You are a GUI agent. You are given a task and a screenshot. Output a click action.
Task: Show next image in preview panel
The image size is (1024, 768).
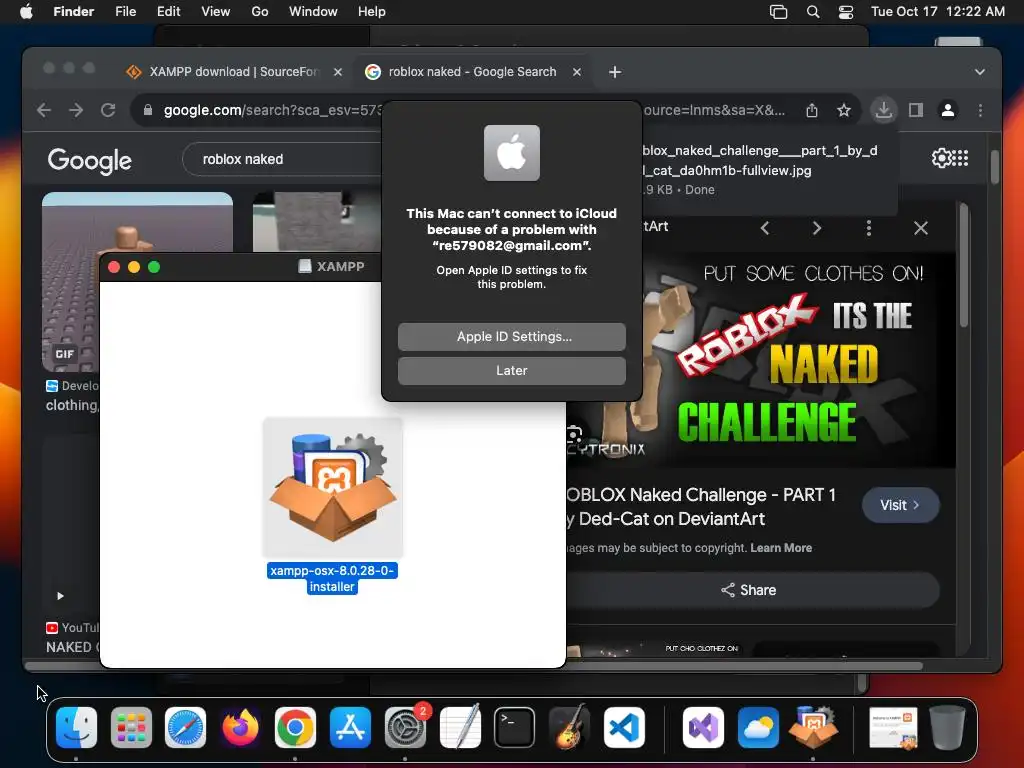click(x=816, y=228)
